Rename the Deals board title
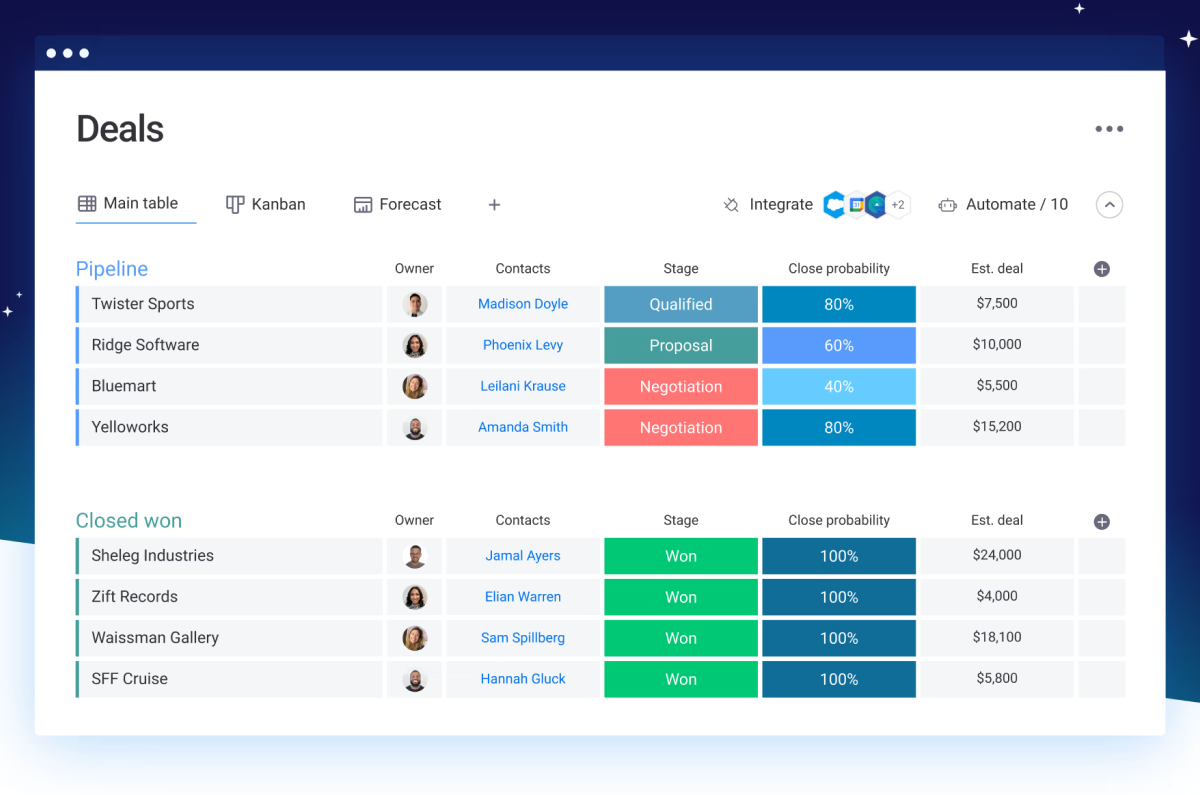 [120, 129]
